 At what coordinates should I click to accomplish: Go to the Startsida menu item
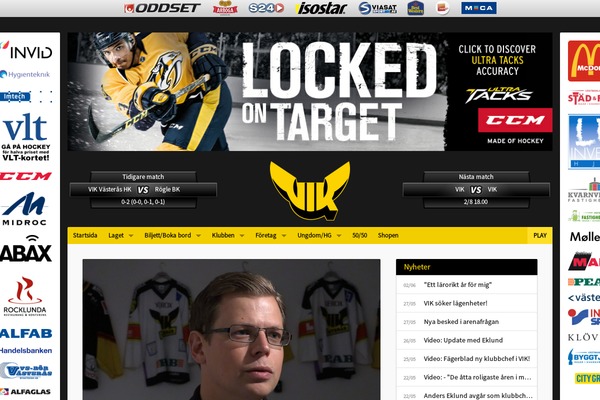coord(85,235)
